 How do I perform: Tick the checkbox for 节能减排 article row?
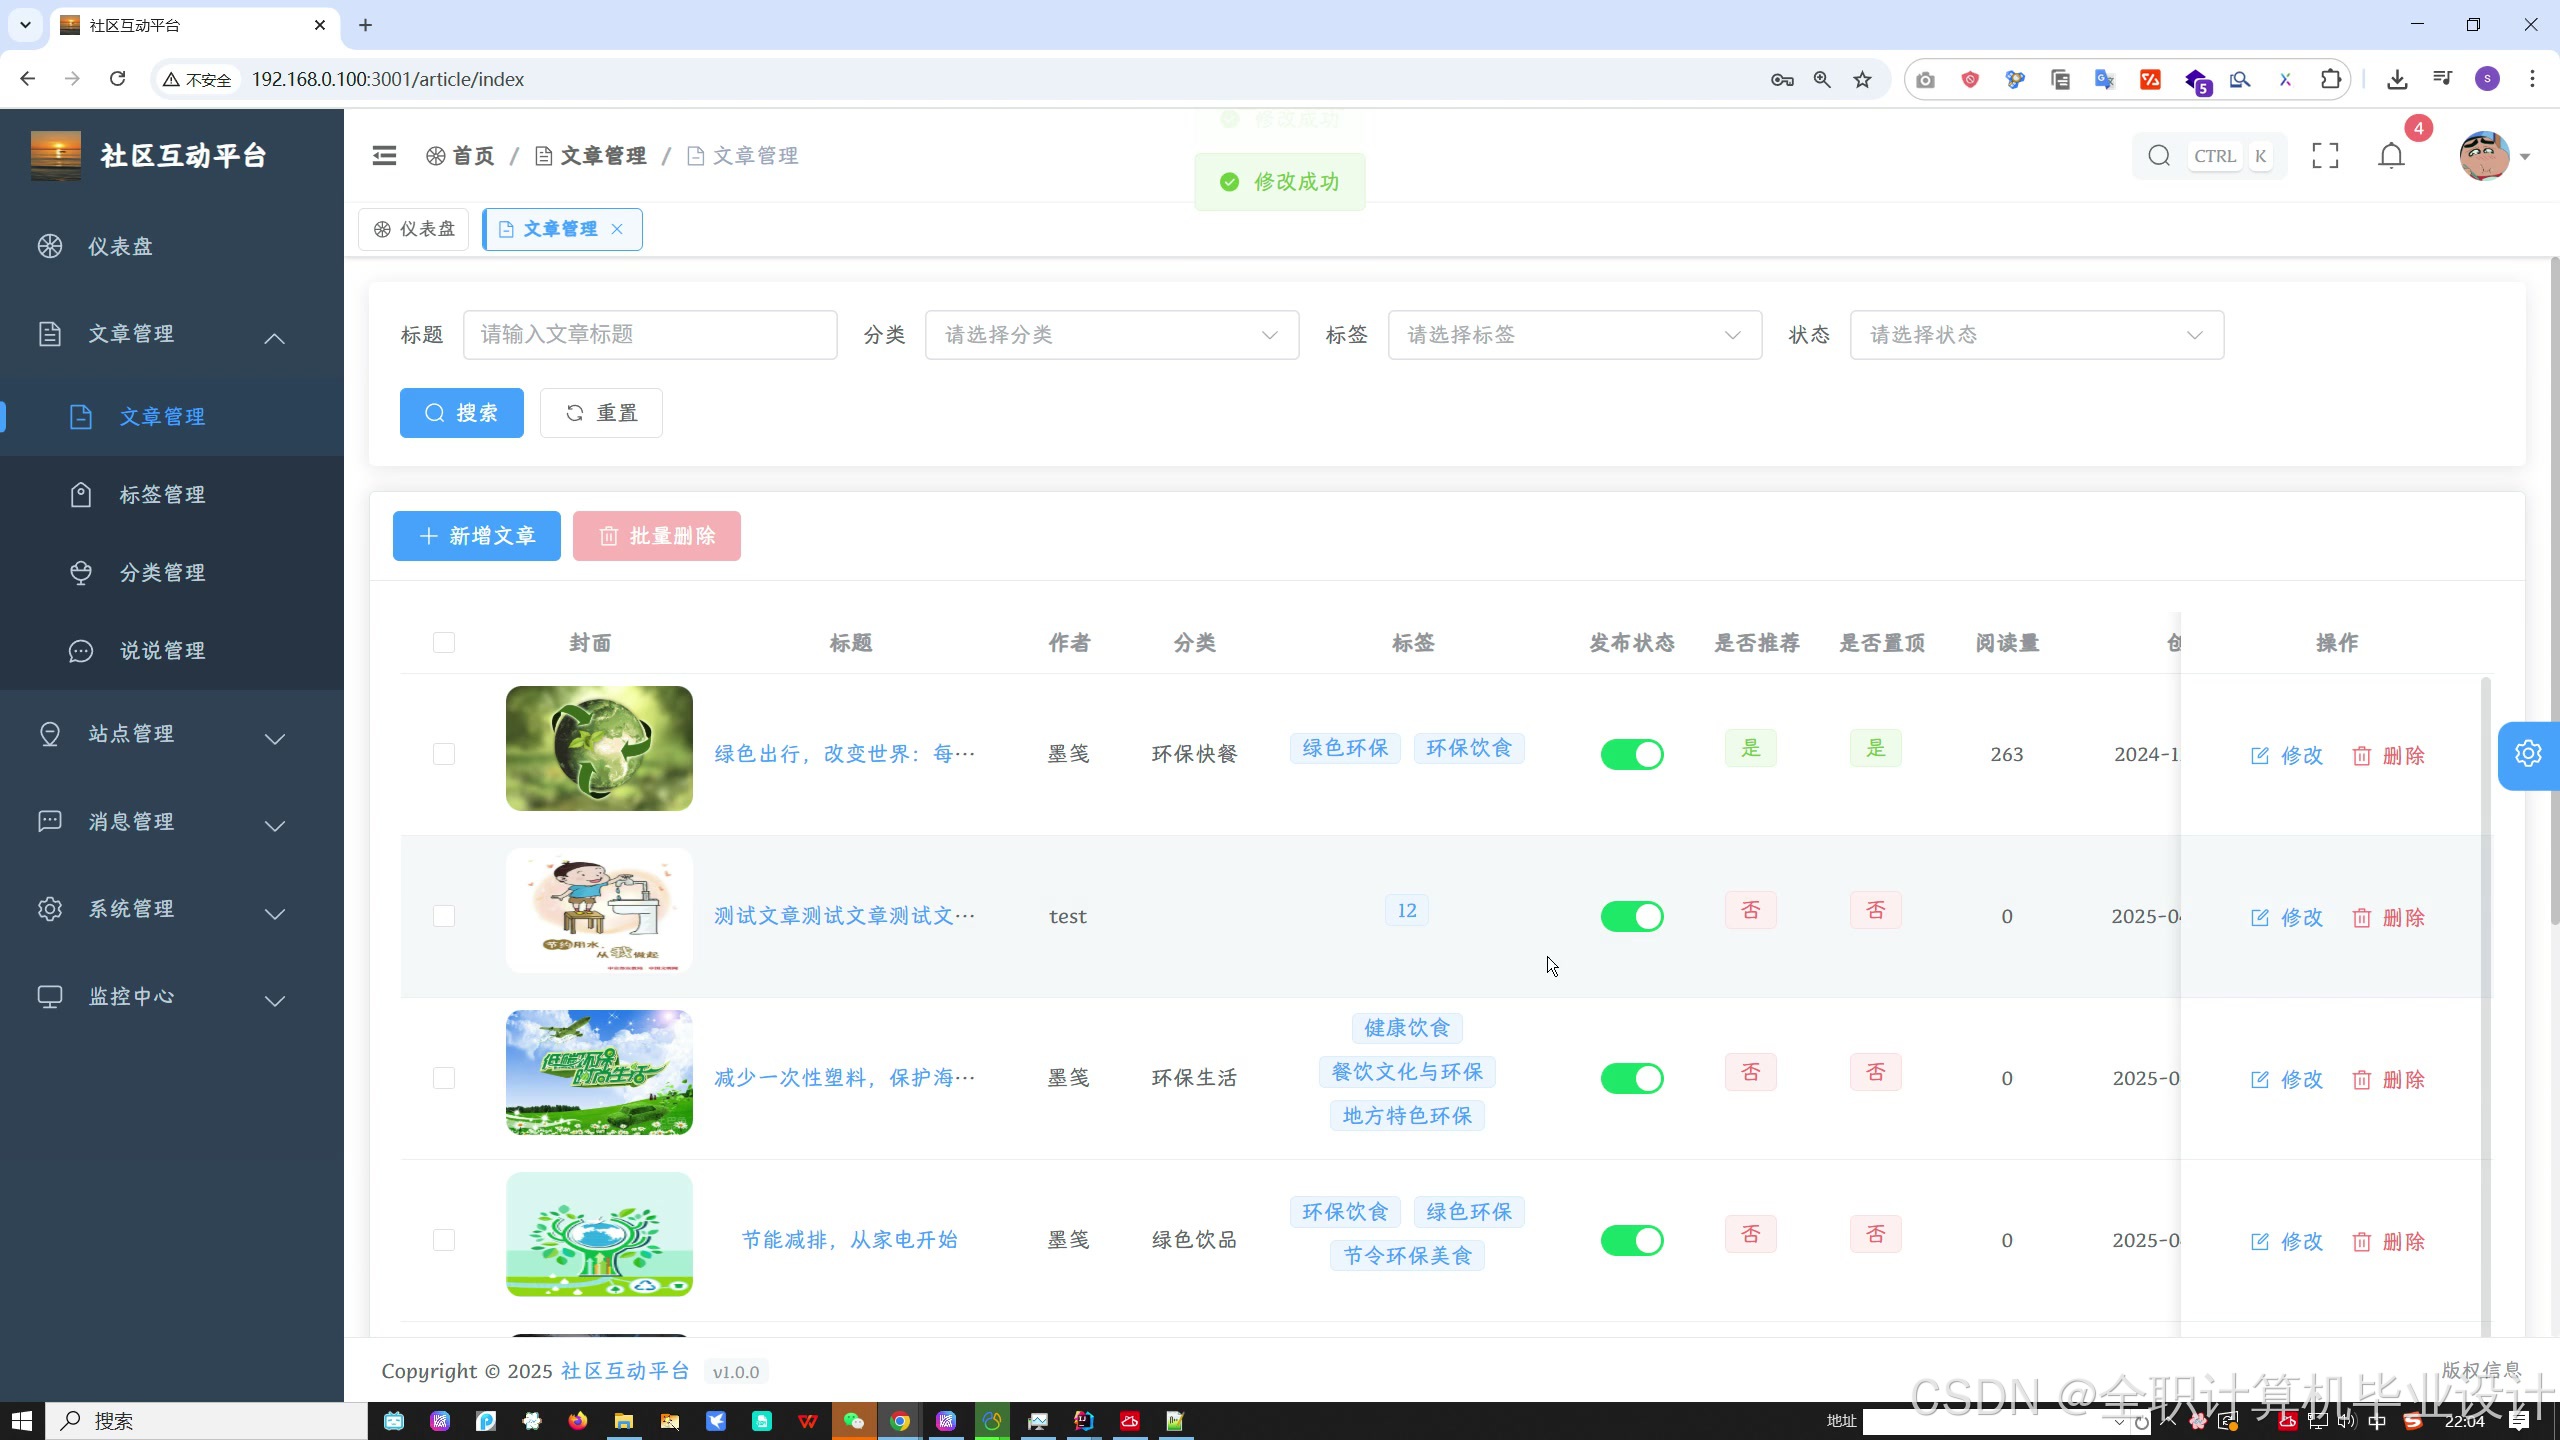[x=444, y=1240]
